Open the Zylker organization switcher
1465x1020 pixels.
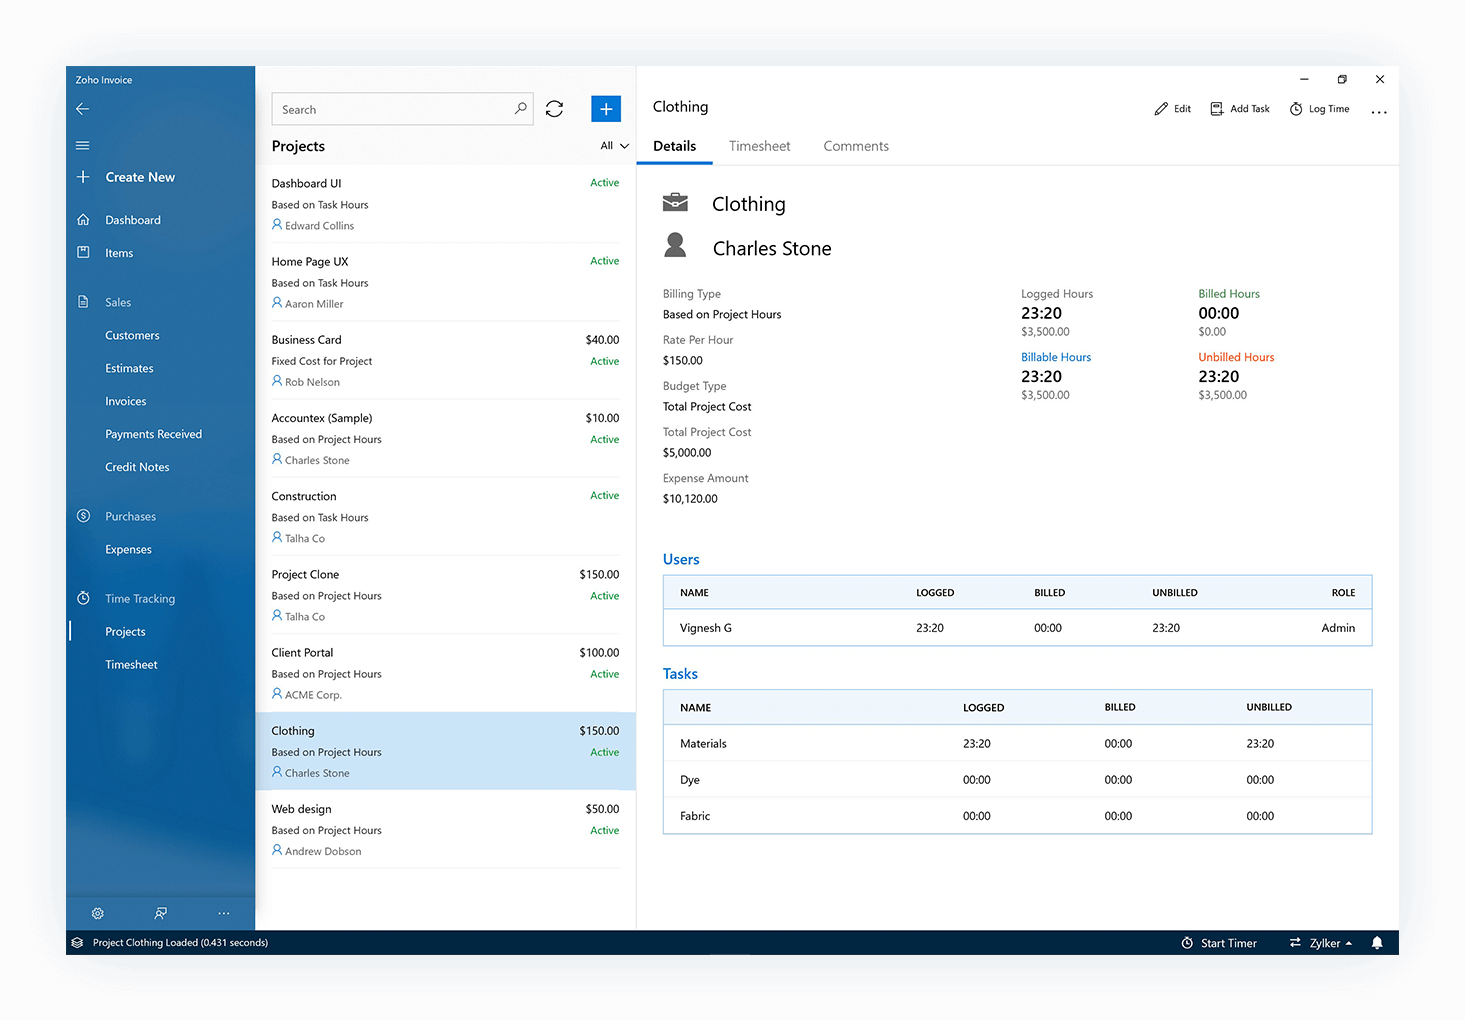tap(1321, 943)
